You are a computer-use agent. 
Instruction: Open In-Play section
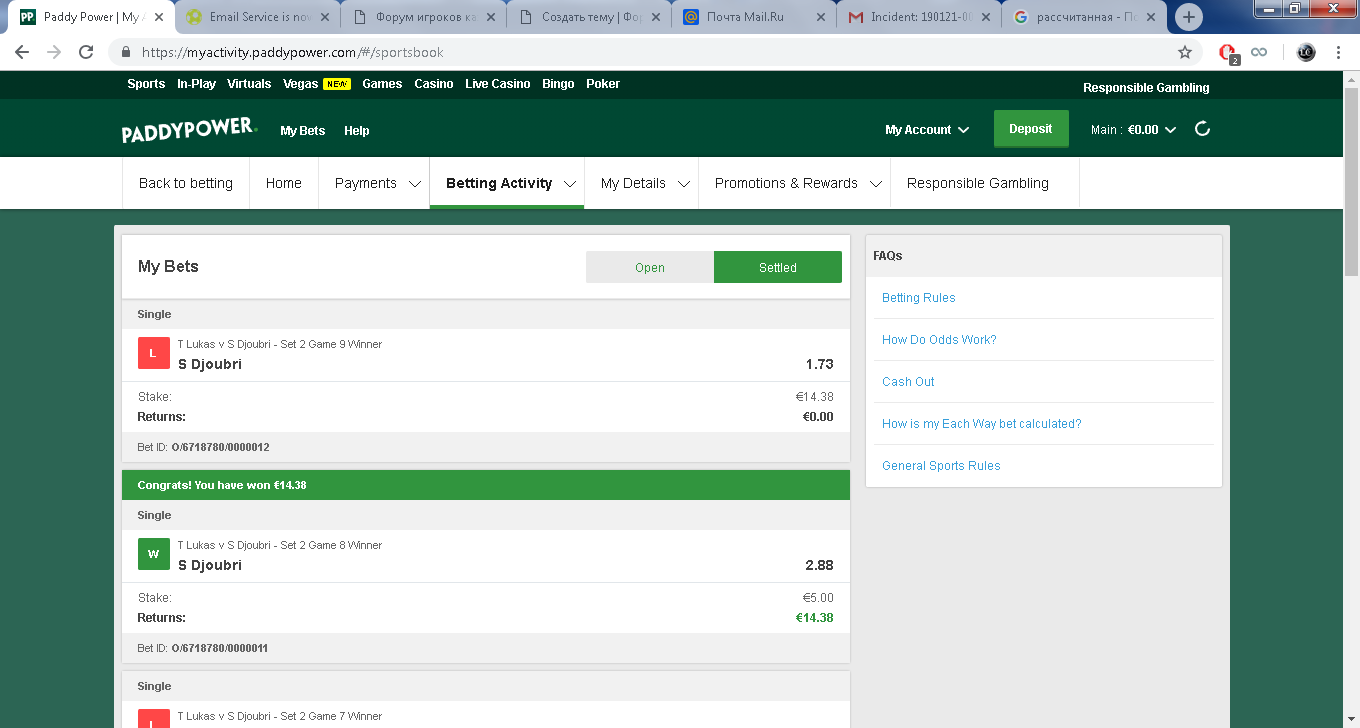pyautogui.click(x=196, y=84)
